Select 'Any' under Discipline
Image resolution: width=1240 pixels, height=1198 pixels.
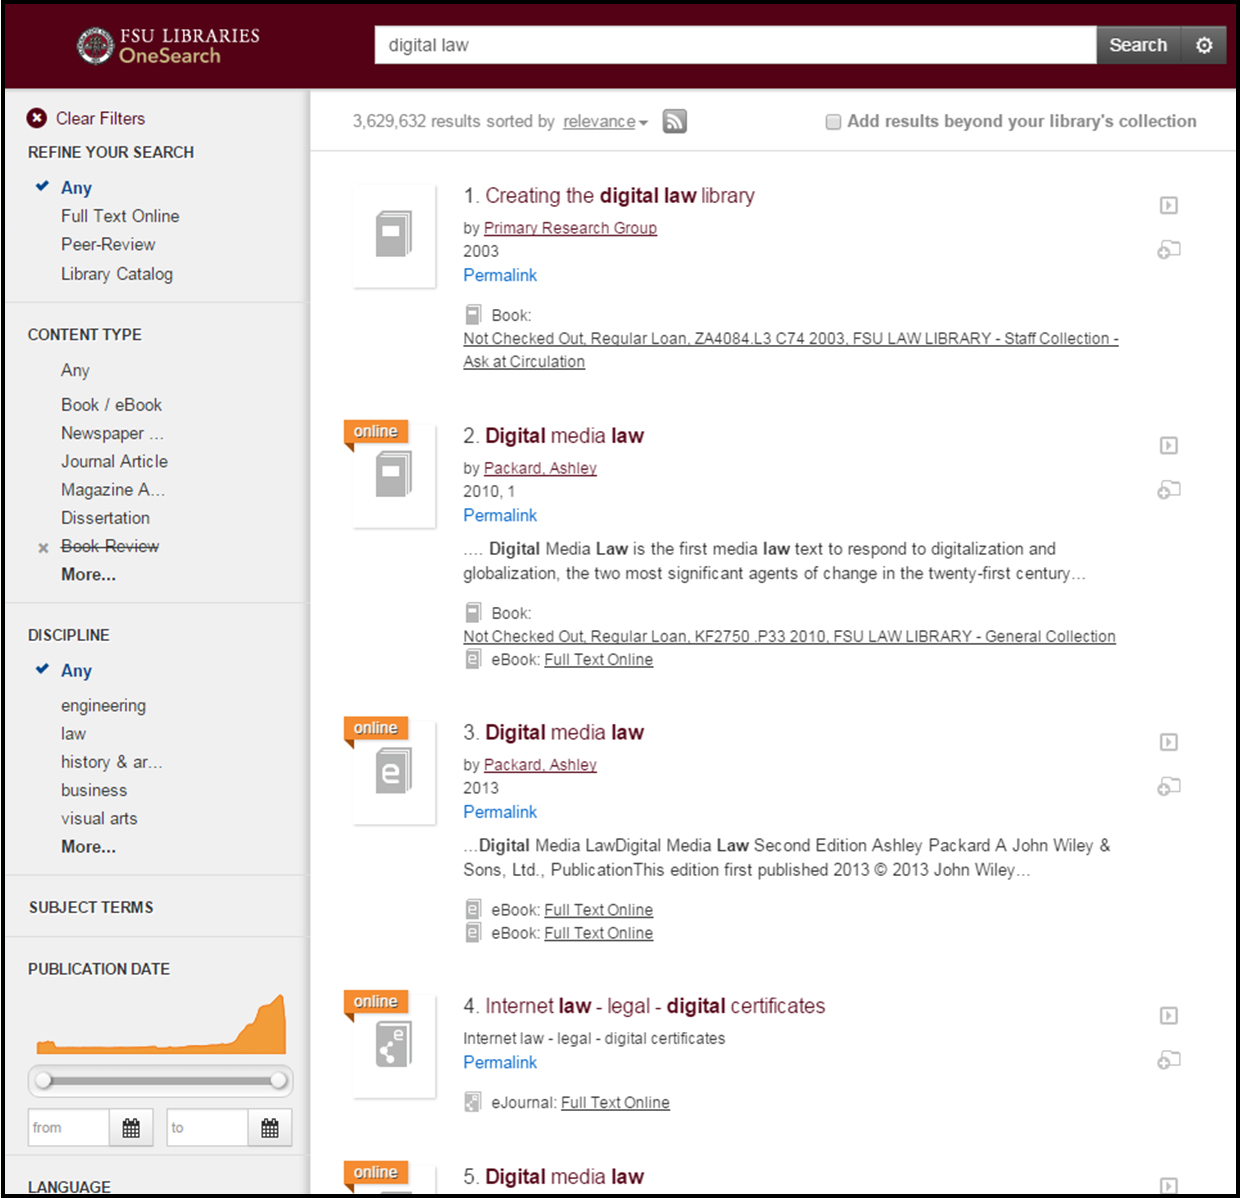click(77, 670)
